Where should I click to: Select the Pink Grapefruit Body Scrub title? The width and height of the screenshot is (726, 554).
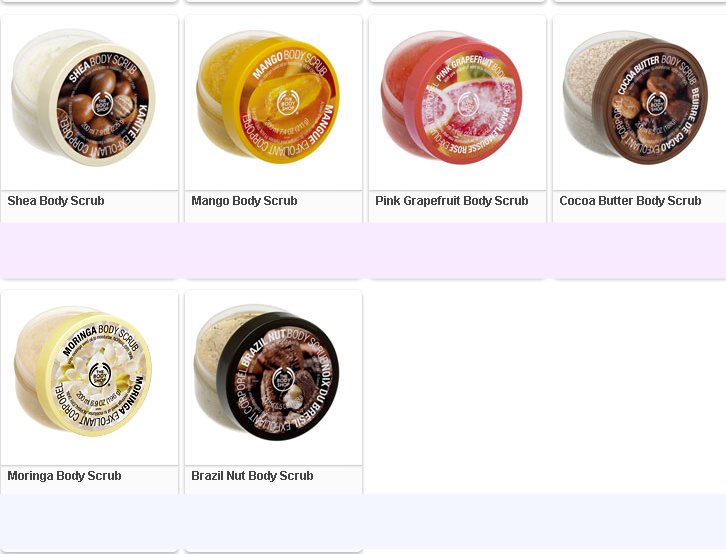(451, 201)
